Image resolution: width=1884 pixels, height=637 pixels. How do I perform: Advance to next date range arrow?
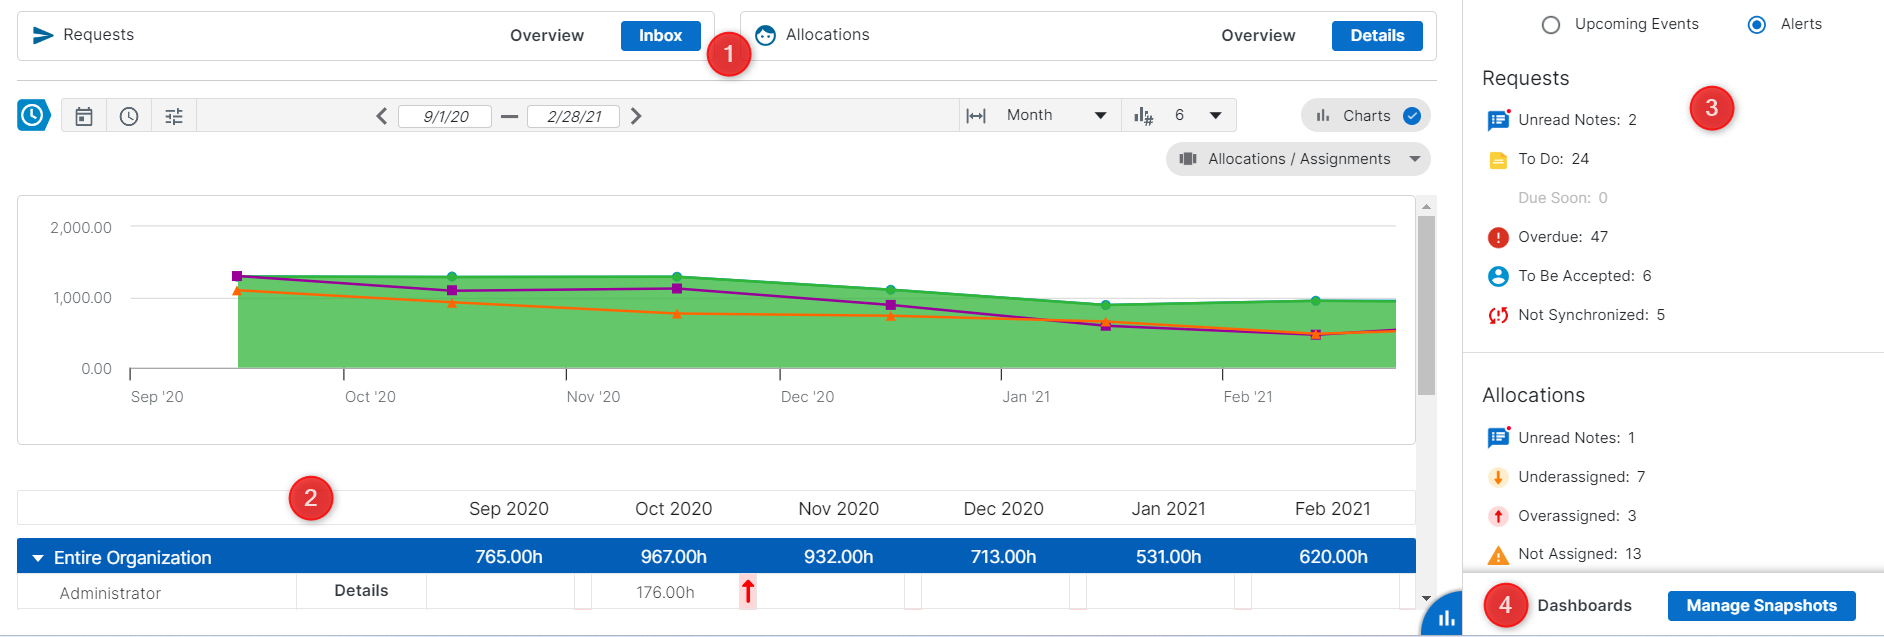pyautogui.click(x=636, y=116)
